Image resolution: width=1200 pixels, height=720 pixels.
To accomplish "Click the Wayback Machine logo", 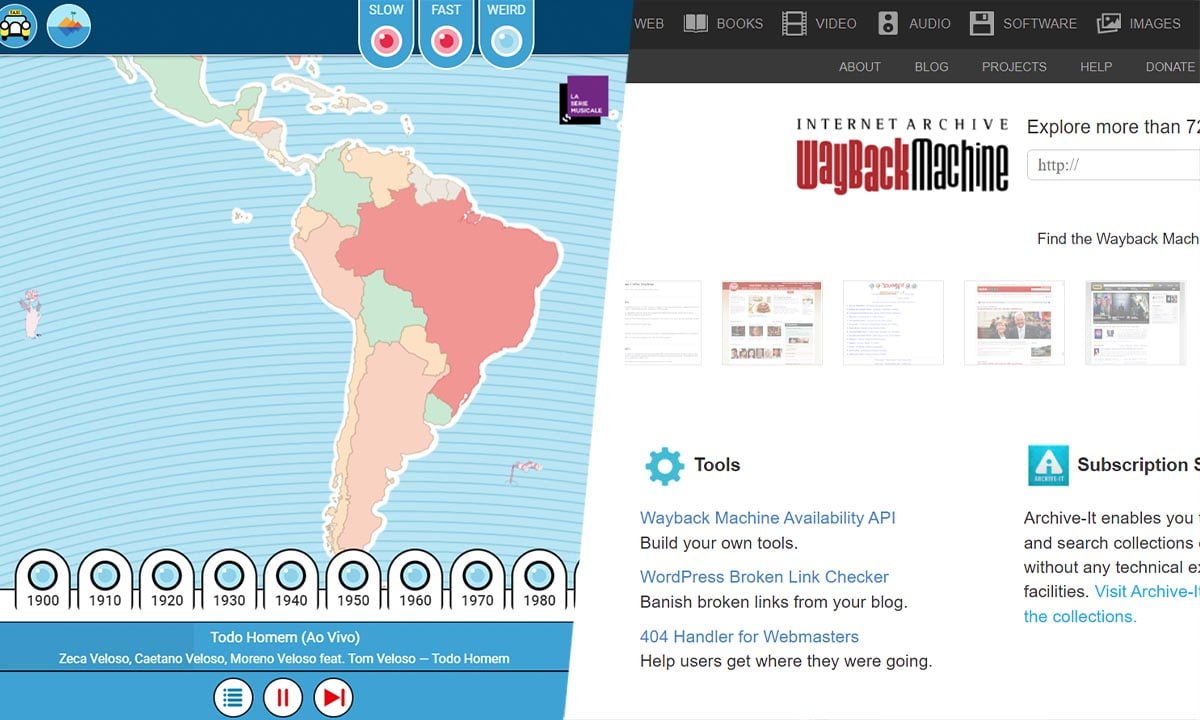I will tap(903, 156).
